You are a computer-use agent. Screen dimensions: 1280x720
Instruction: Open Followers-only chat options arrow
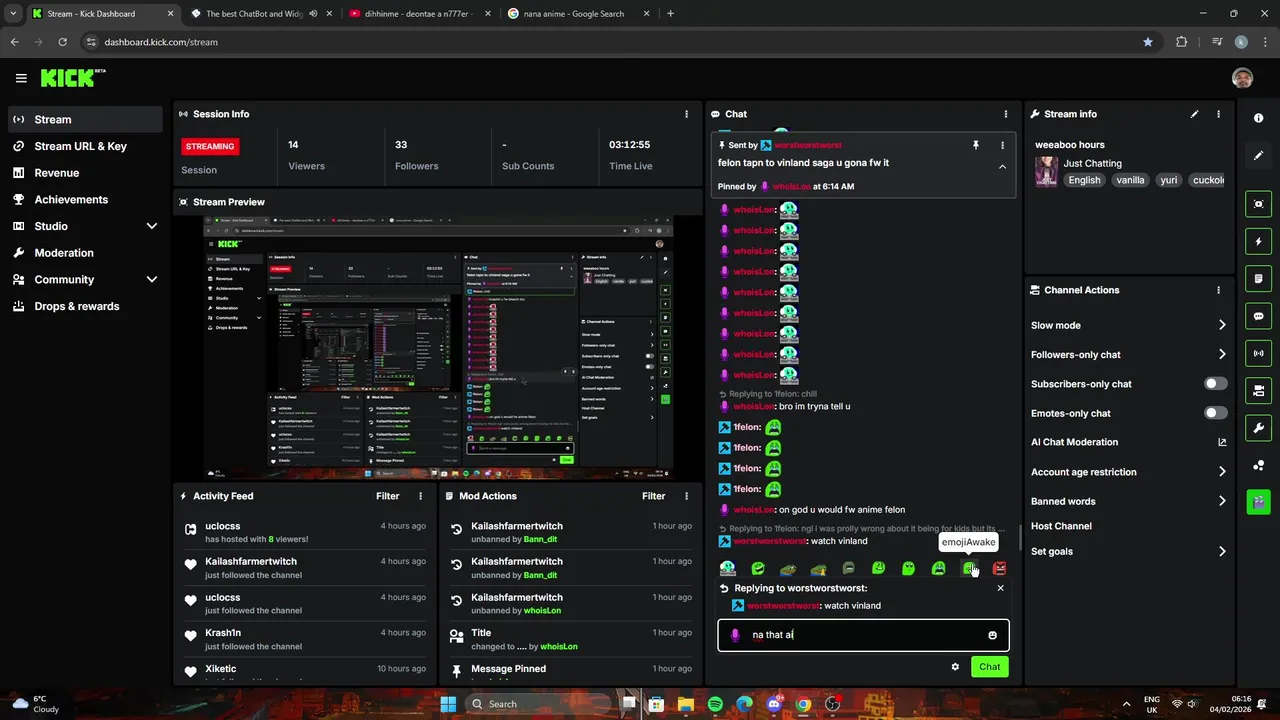pos(1222,354)
